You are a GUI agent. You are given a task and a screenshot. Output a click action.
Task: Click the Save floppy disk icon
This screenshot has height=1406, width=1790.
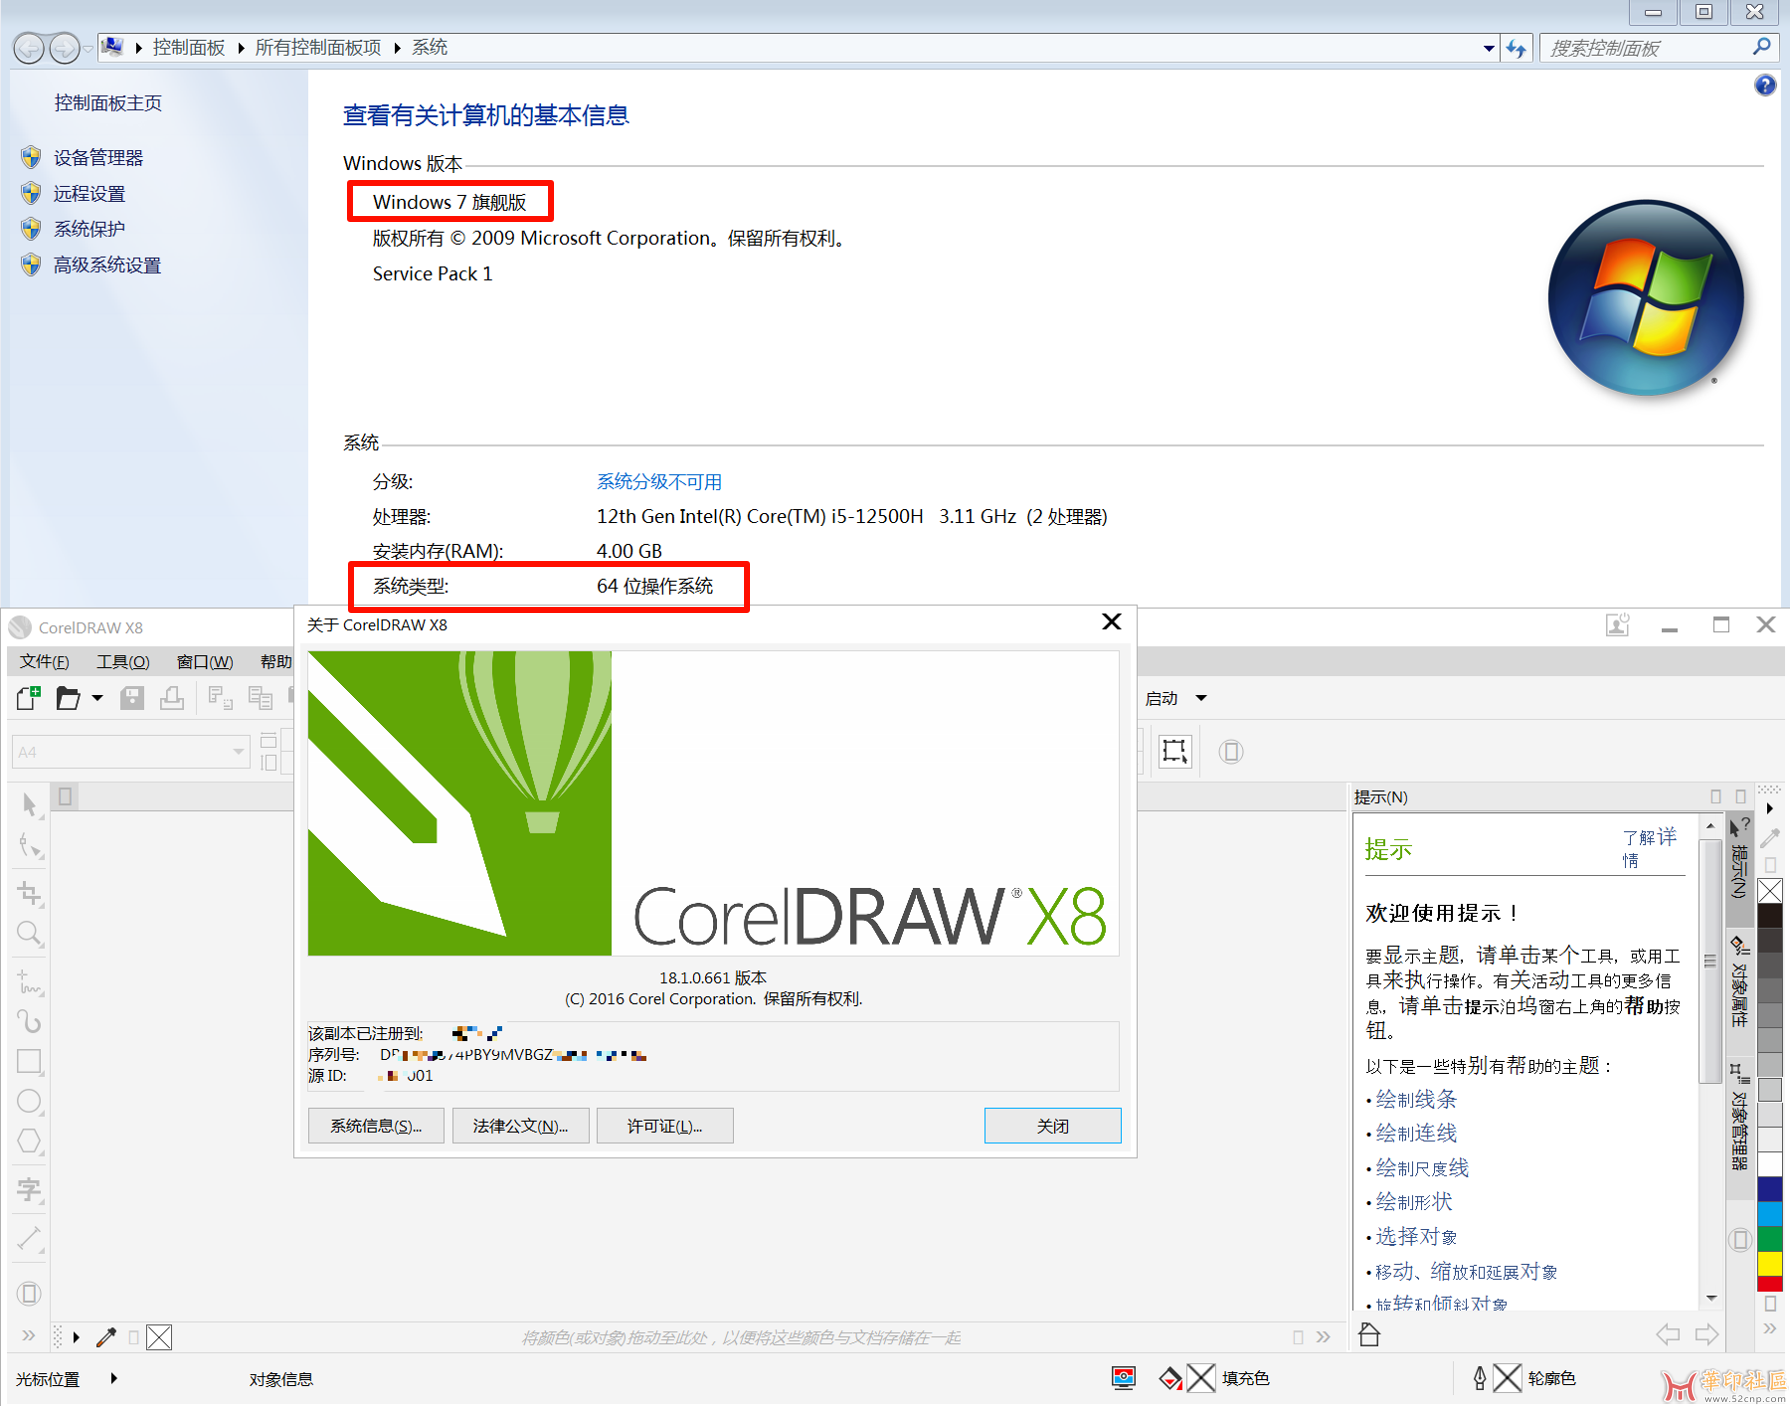tap(132, 698)
